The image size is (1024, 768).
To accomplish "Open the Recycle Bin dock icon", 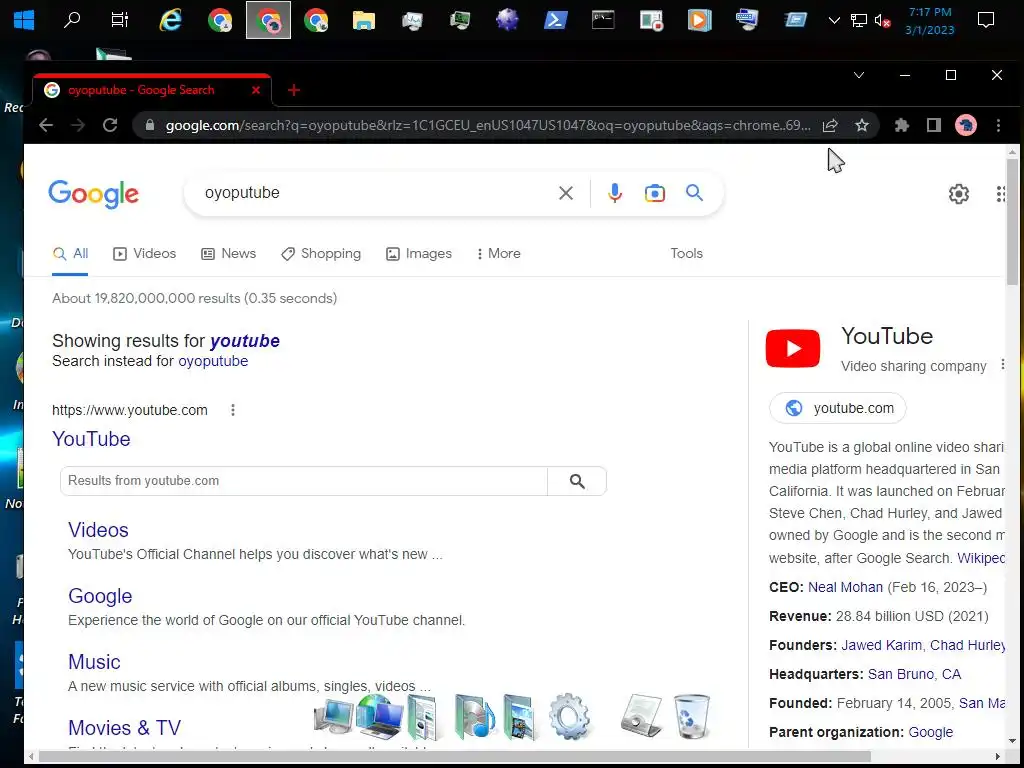I will pyautogui.click(x=691, y=717).
